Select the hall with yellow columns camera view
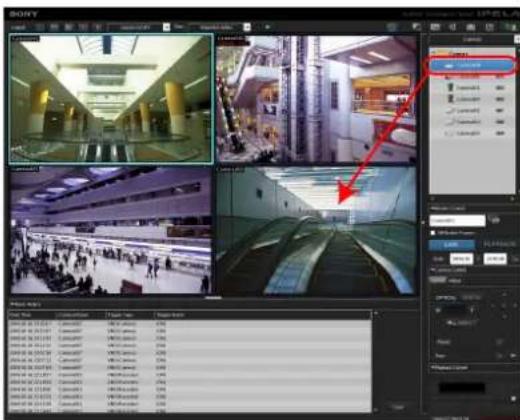Image resolution: width=520 pixels, height=420 pixels. [111, 99]
